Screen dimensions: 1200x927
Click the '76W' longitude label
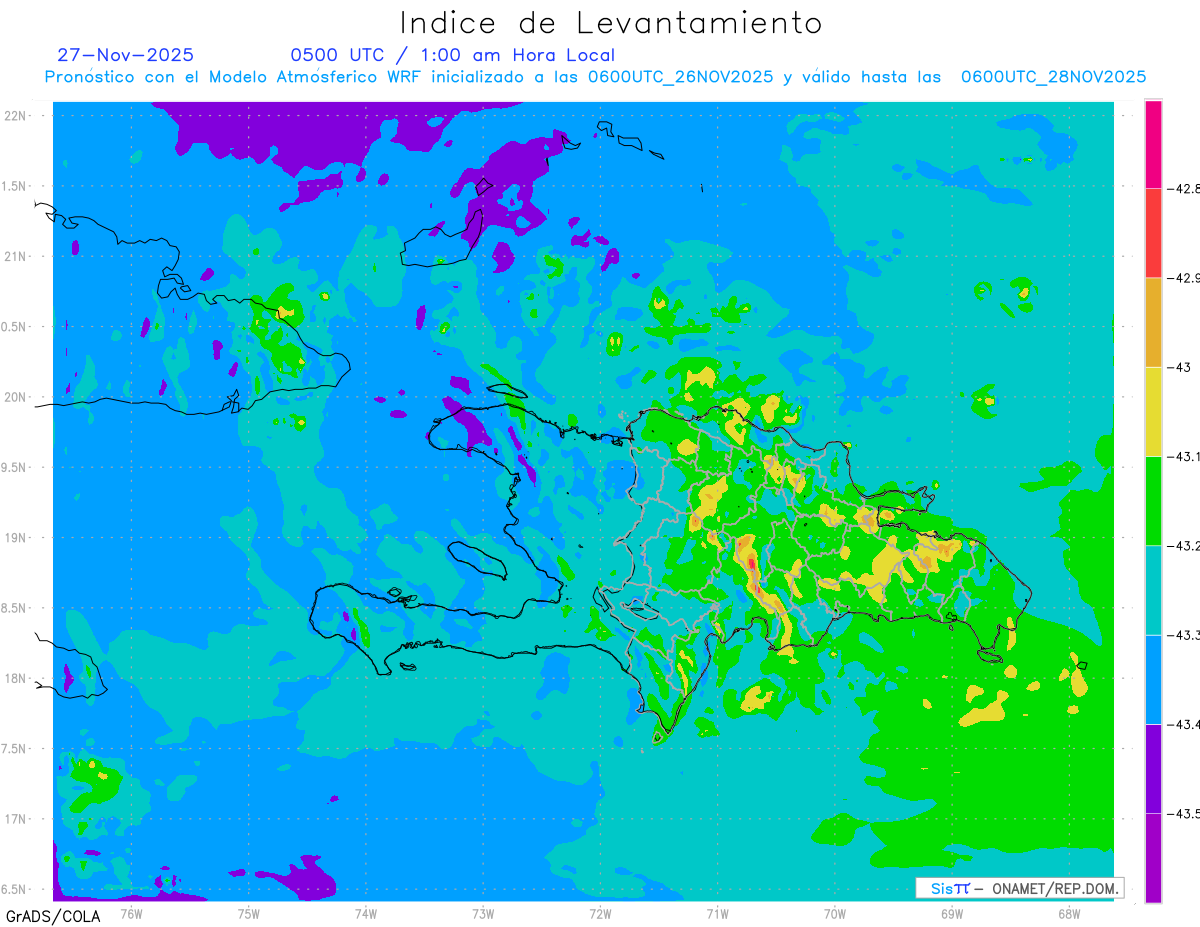[131, 913]
